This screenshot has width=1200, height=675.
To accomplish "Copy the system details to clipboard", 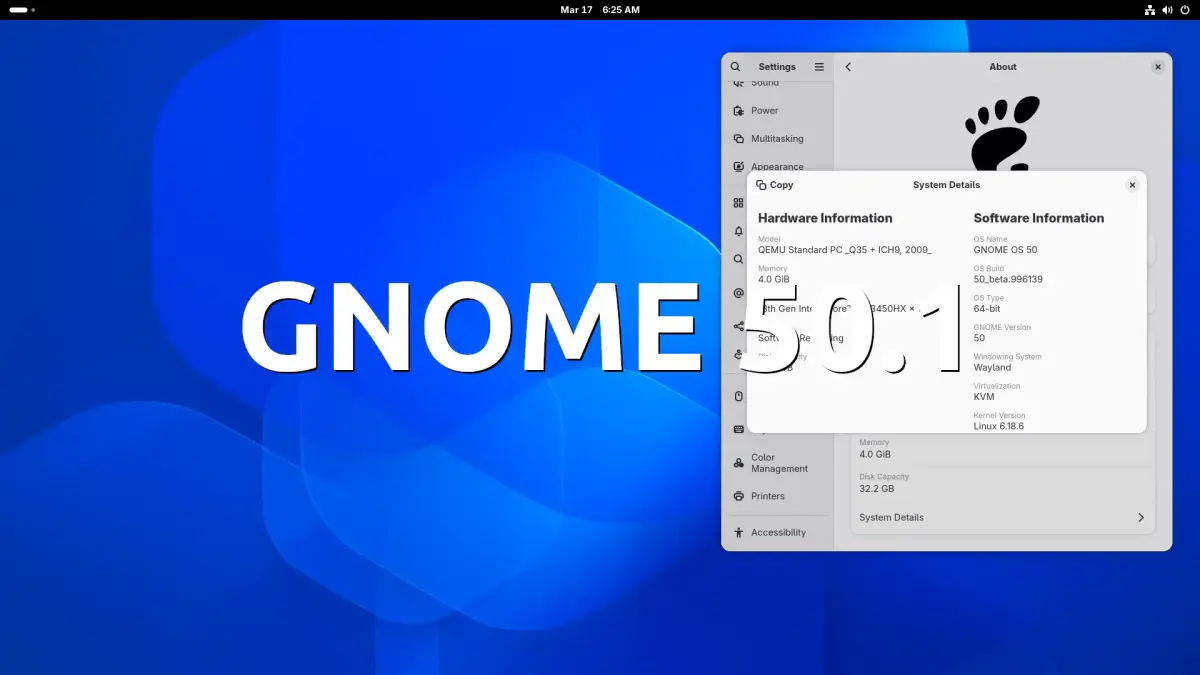I will pos(775,185).
